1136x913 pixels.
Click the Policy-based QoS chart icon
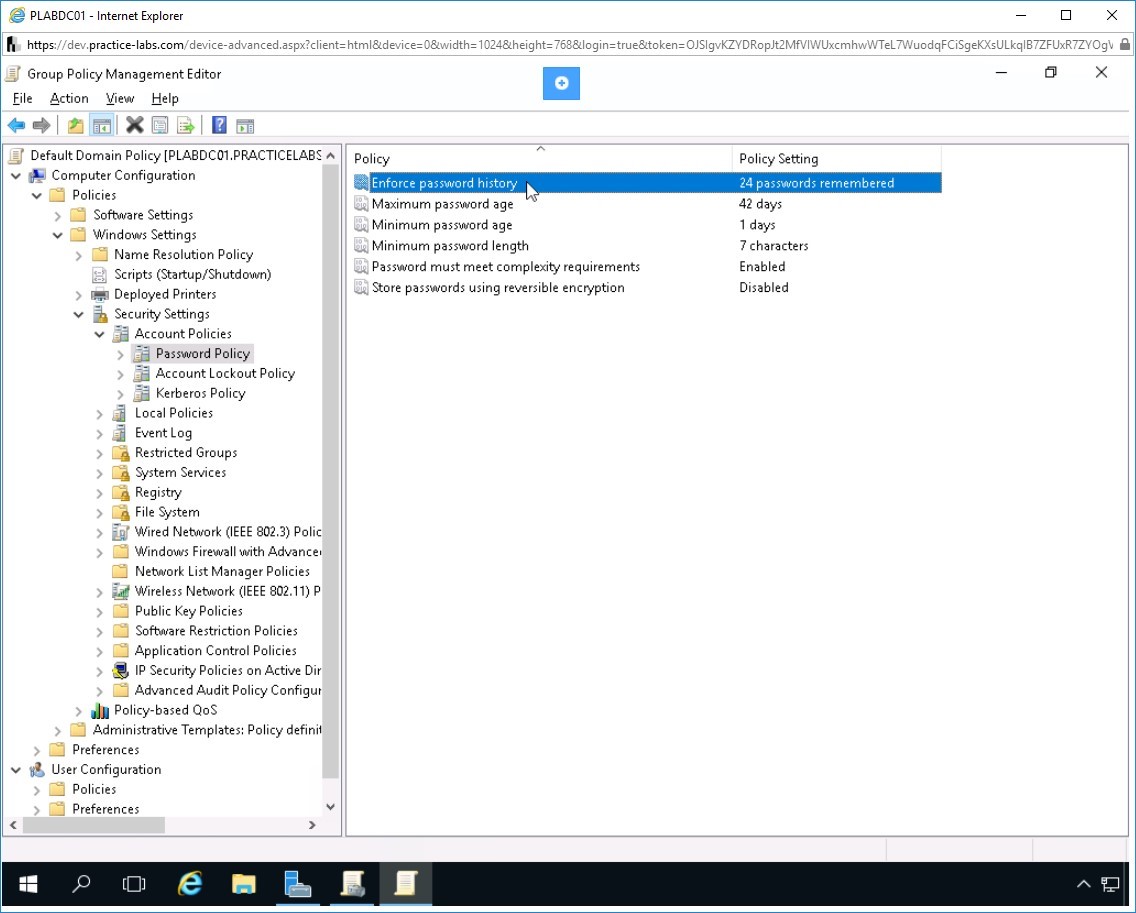(100, 711)
